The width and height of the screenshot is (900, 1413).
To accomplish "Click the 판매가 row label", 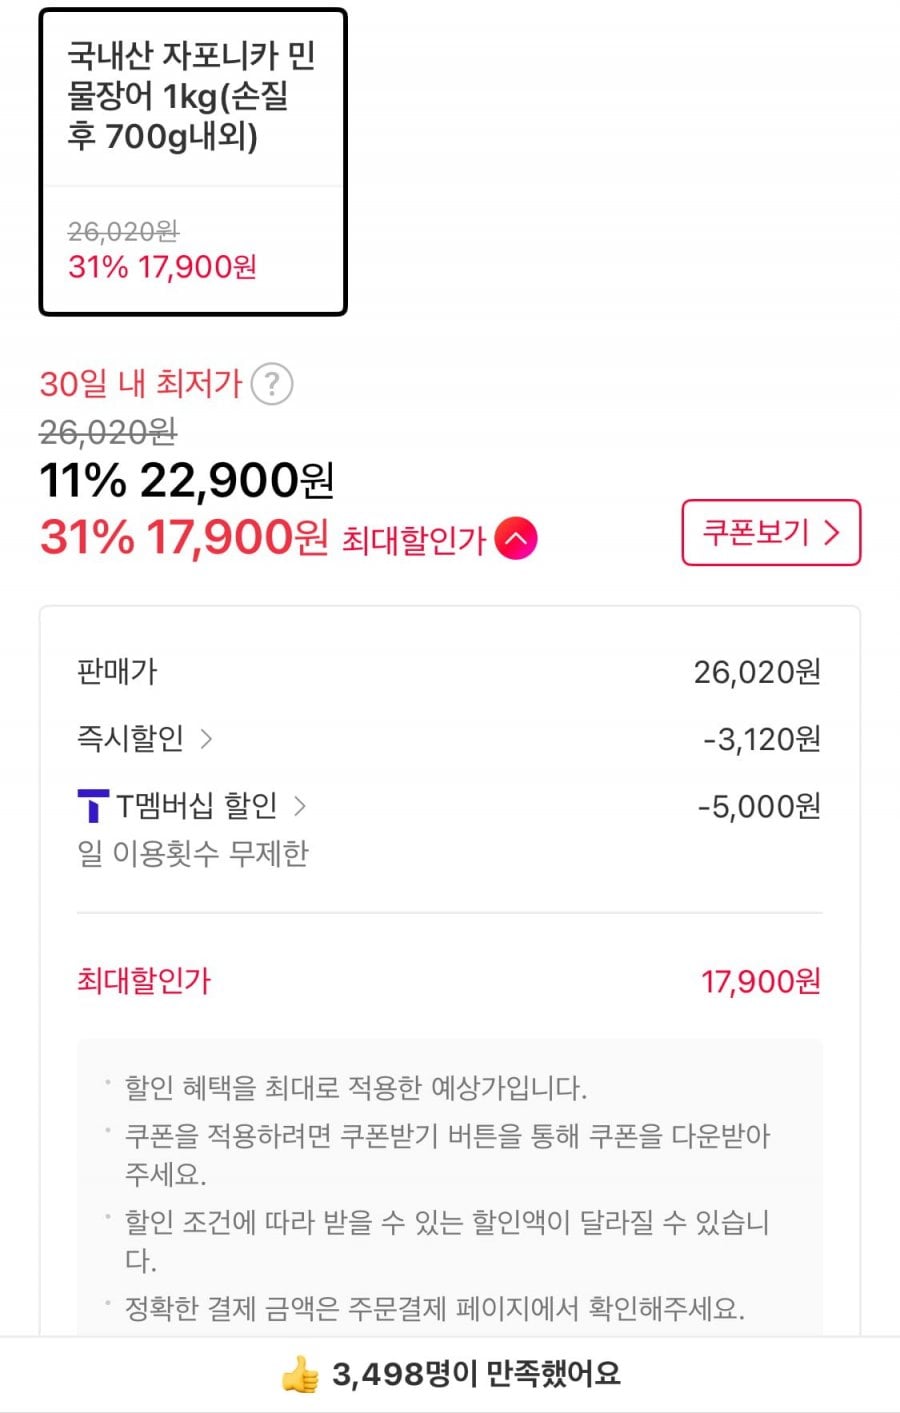I will click(x=117, y=672).
